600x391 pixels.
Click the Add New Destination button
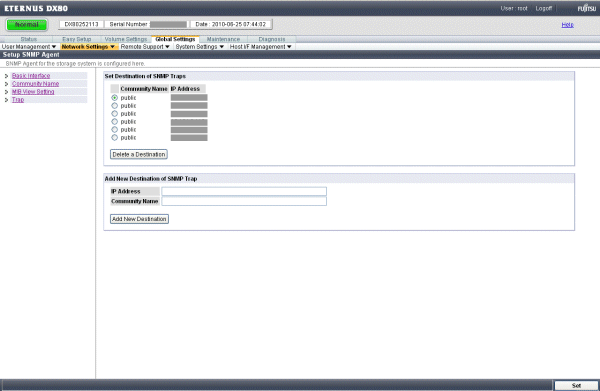pyautogui.click(x=139, y=219)
